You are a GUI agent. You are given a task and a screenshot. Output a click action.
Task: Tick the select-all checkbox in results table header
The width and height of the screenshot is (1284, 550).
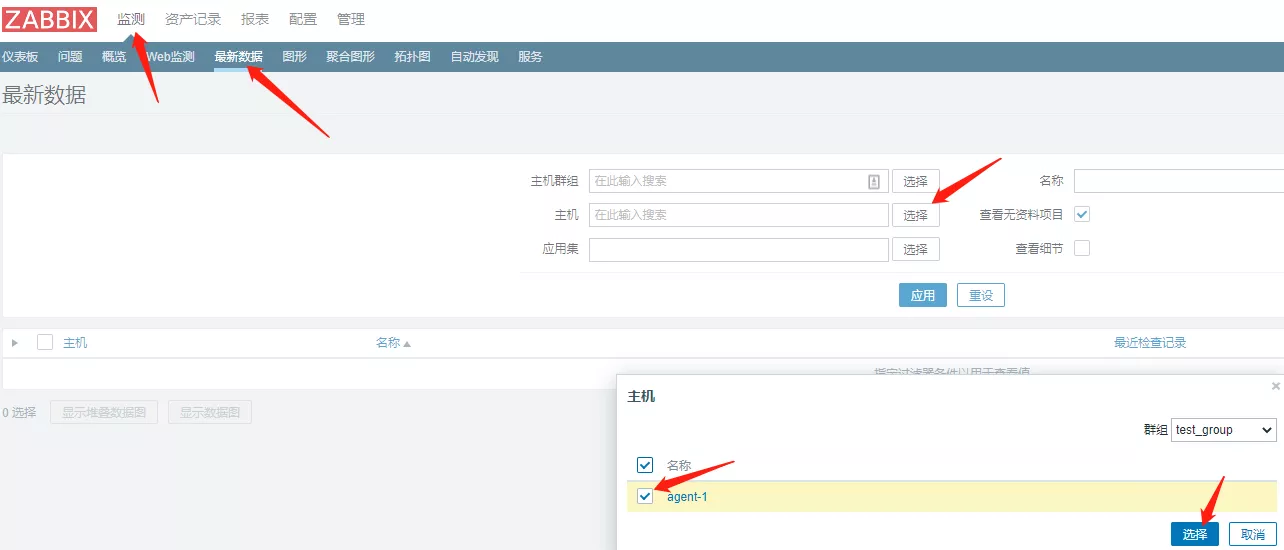pos(45,342)
